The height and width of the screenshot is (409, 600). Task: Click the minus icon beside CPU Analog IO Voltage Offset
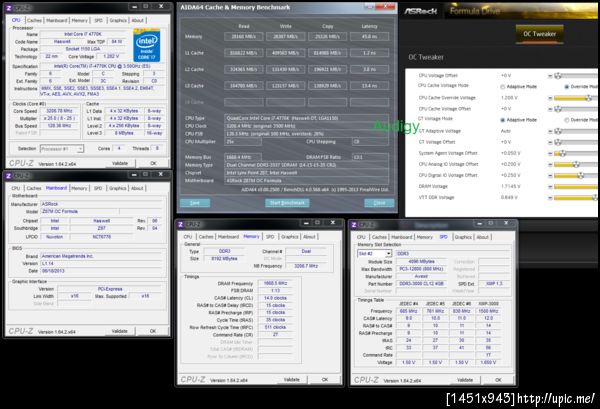tap(550, 165)
